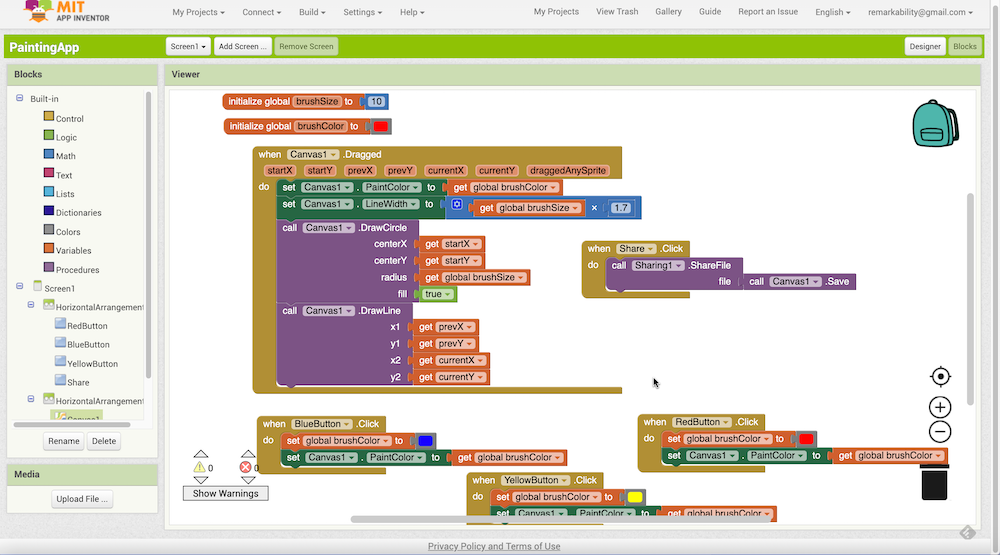Open the Connect menu
This screenshot has width=1000, height=555.
[x=261, y=12]
